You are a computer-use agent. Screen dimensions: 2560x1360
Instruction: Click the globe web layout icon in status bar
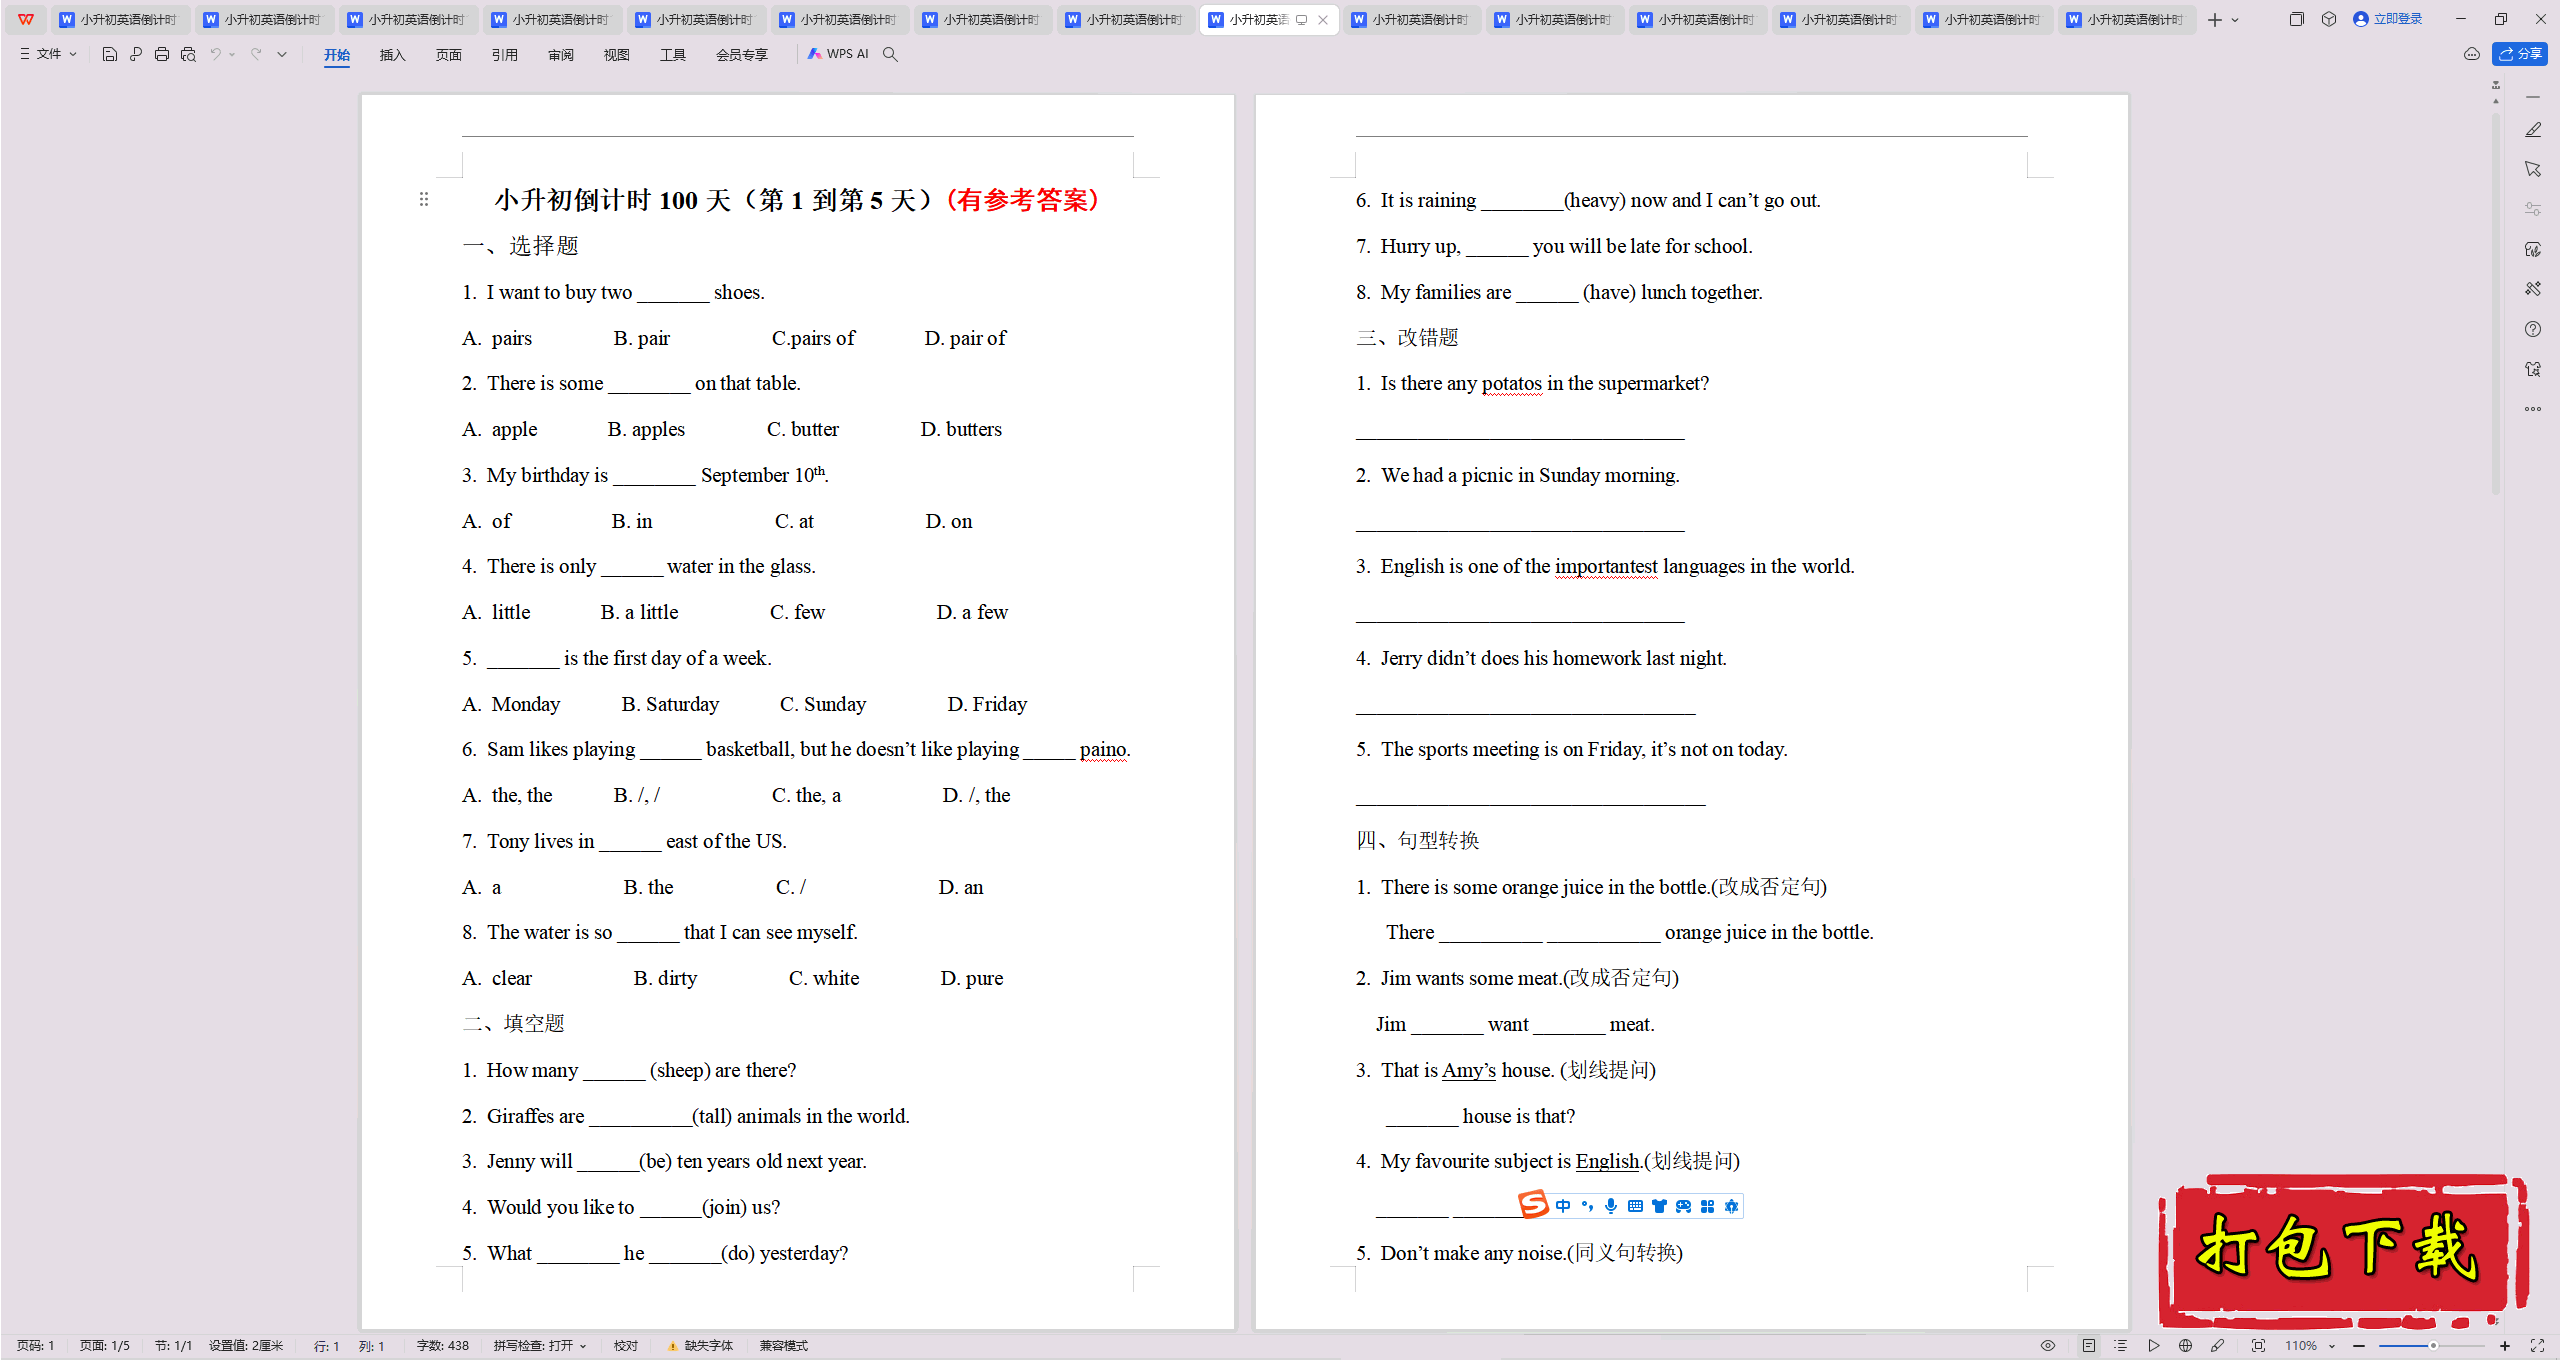2186,1346
